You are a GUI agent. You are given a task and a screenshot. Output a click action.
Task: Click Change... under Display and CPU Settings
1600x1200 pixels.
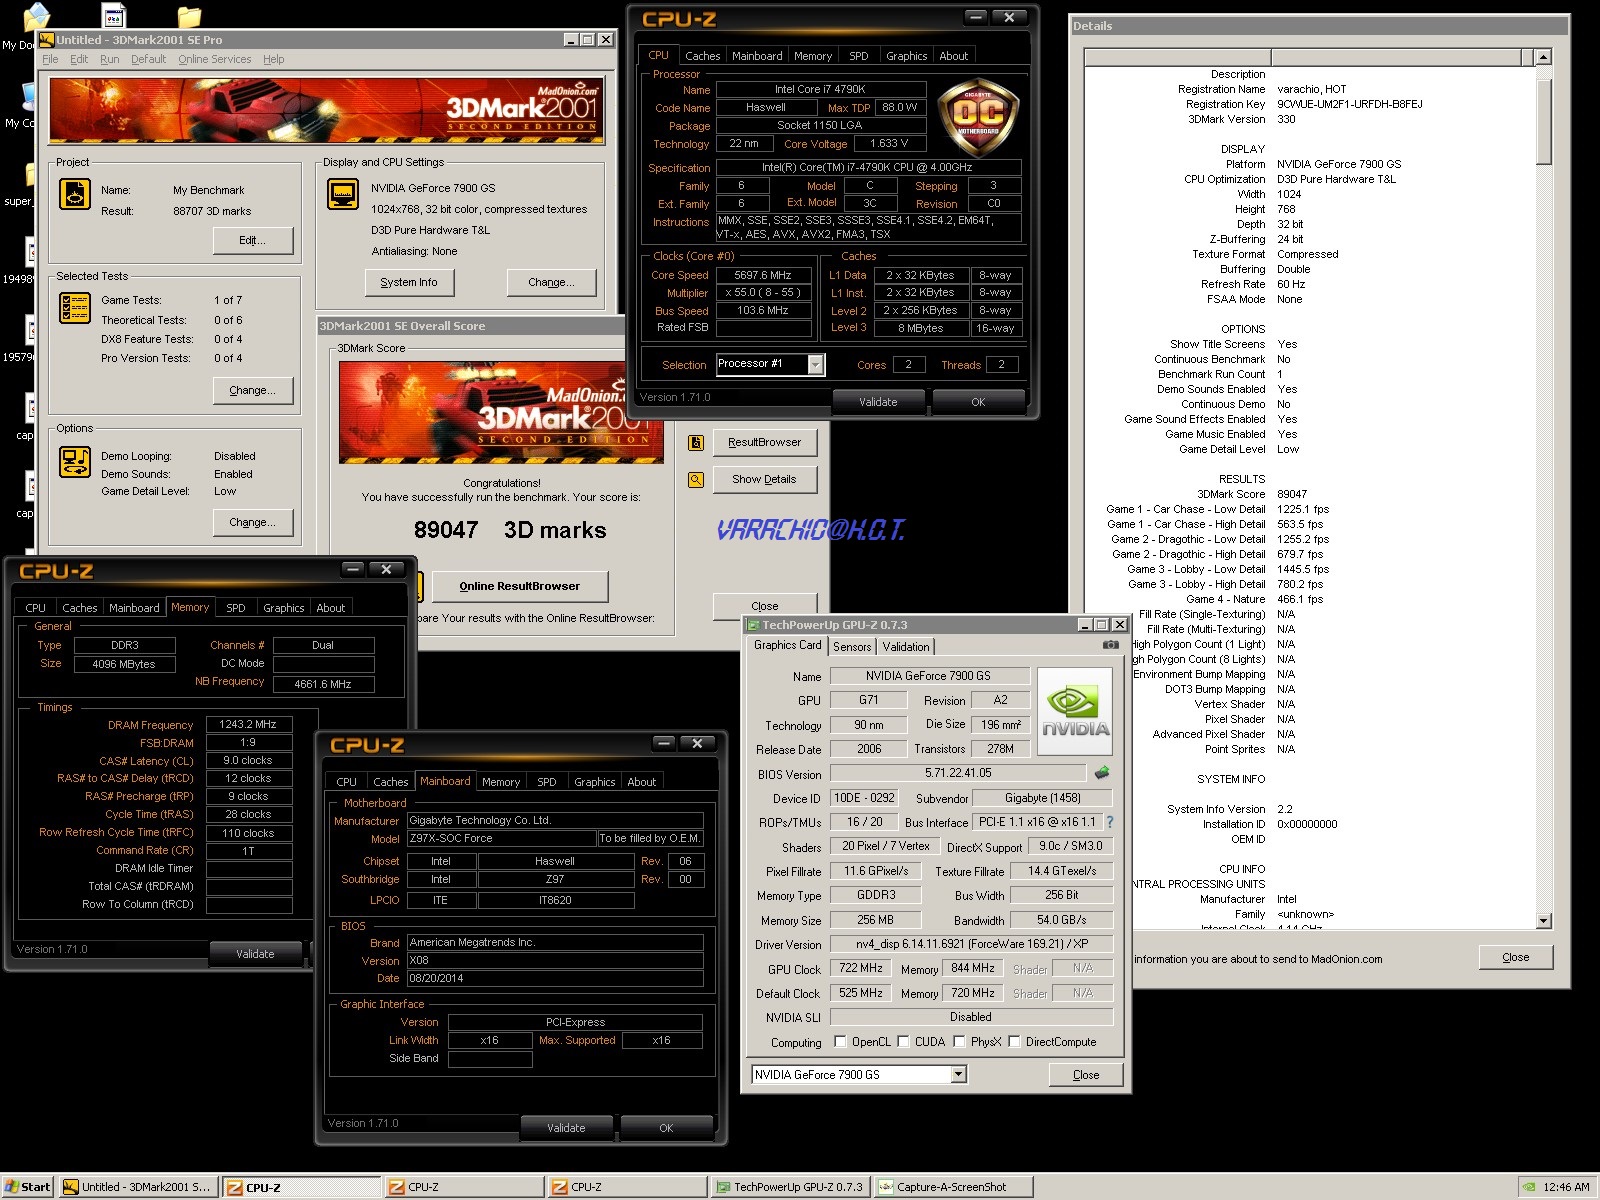[551, 283]
